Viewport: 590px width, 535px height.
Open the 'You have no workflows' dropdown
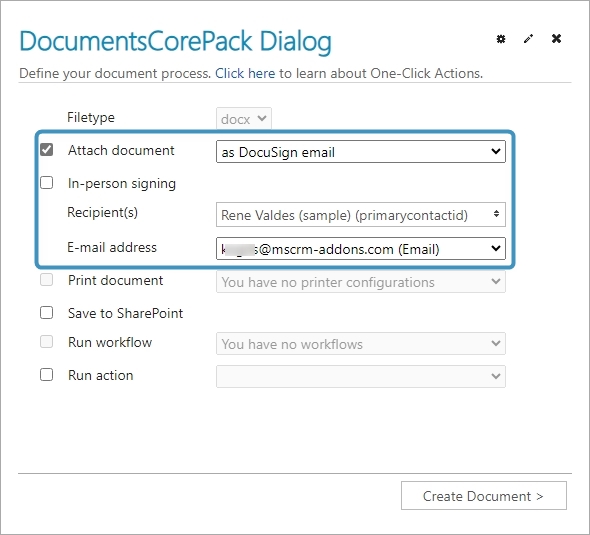[x=360, y=343]
